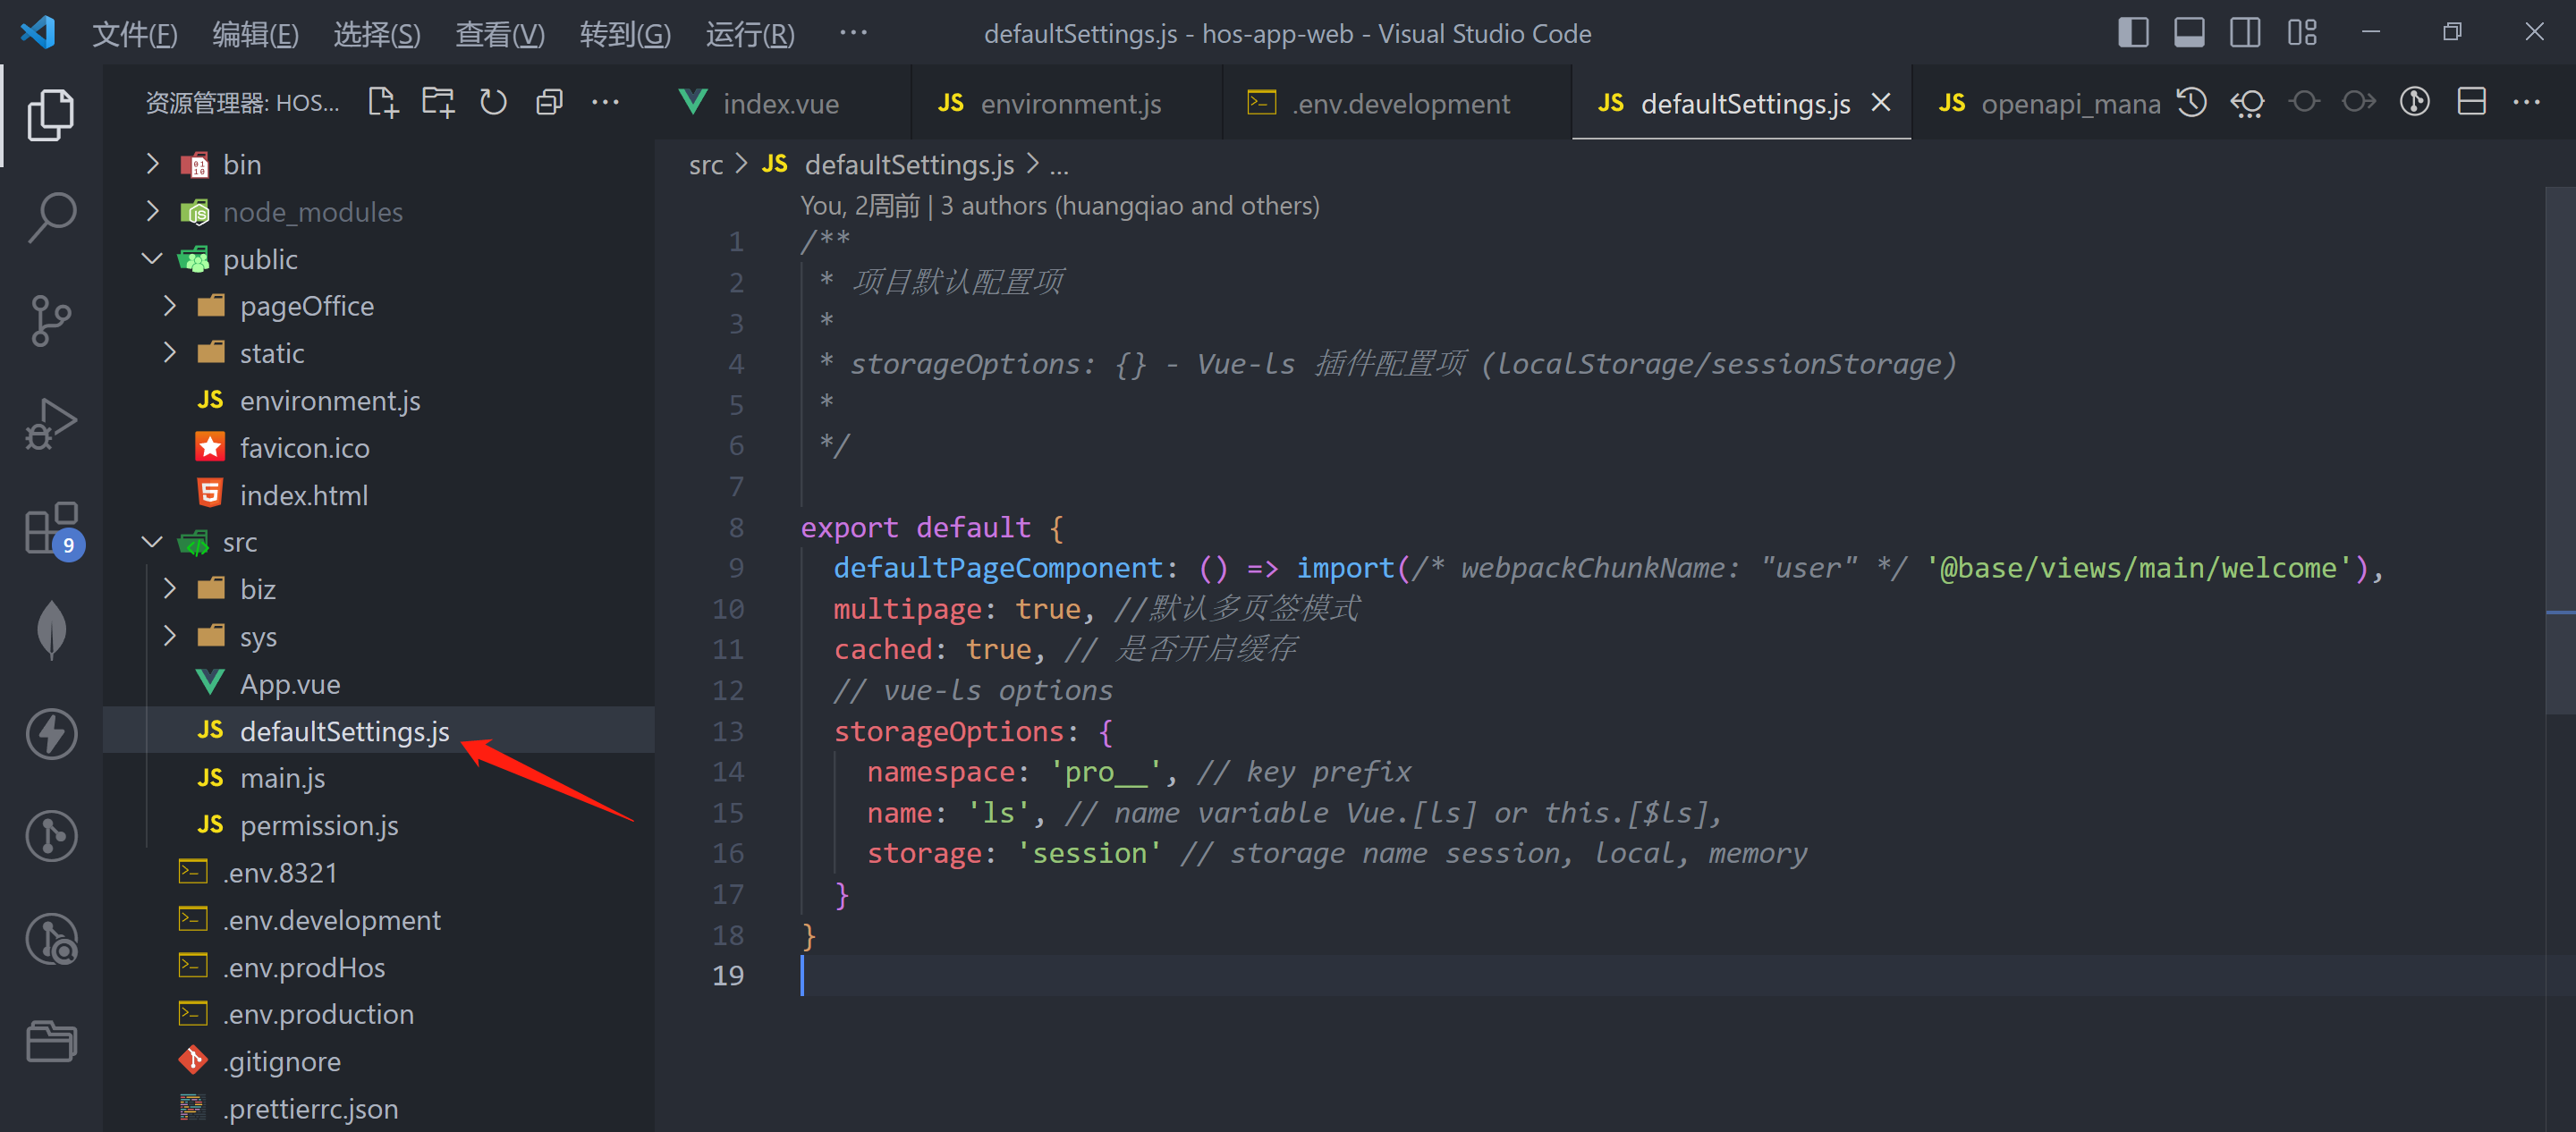Open main.js in the file tree
Screen dimensions: 2576x1132
tap(282, 778)
